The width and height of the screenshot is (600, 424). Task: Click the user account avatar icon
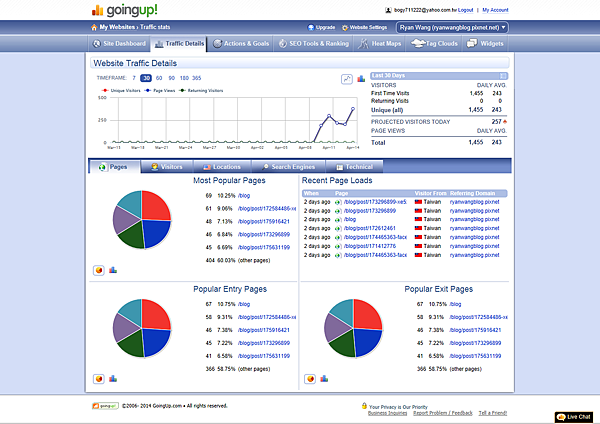[x=388, y=10]
